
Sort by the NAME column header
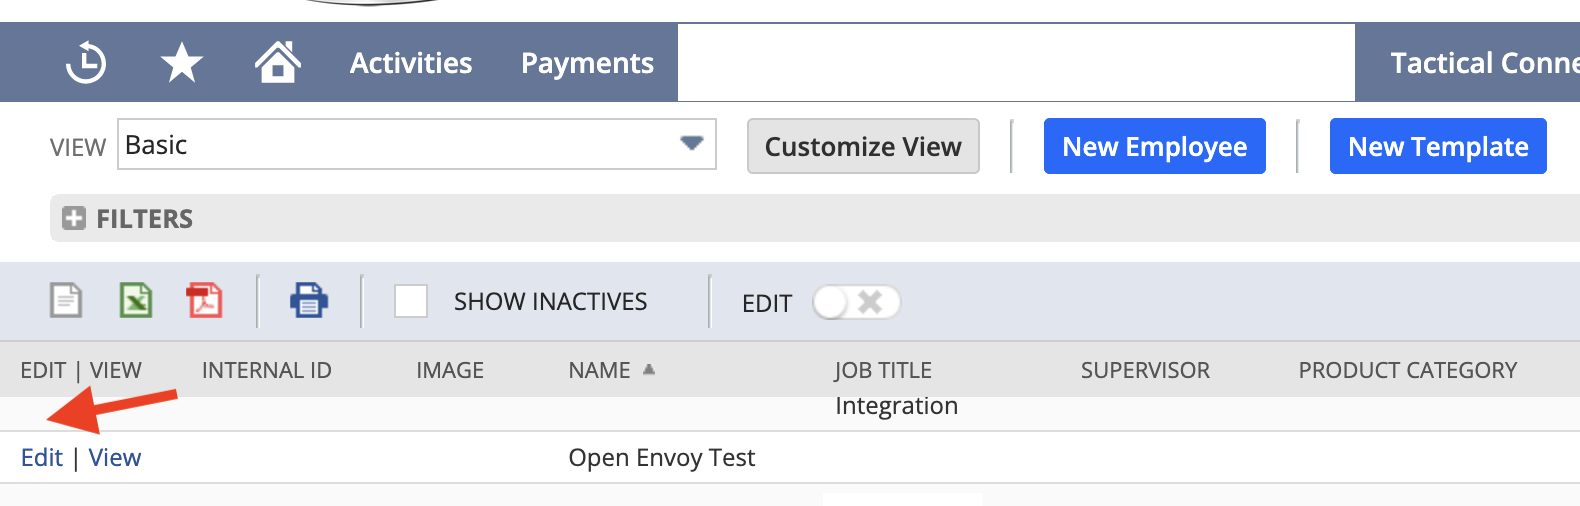(x=599, y=370)
